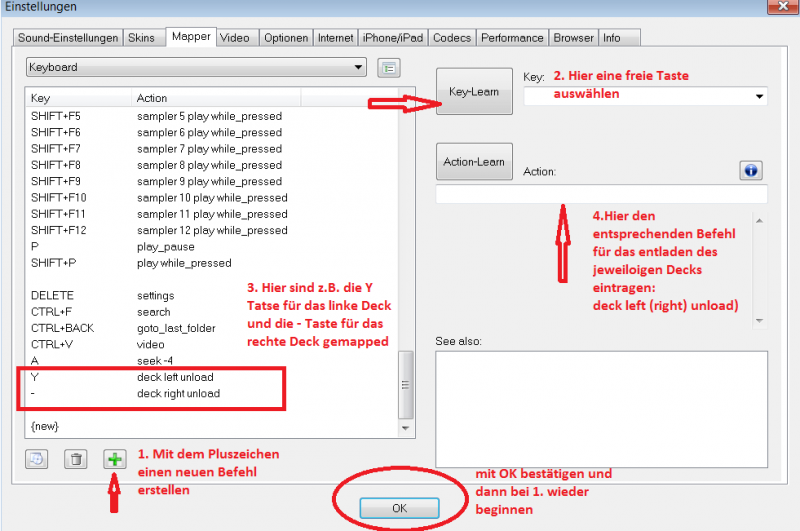Select the Y deck left unload row
The width and height of the screenshot is (800, 531).
pyautogui.click(x=211, y=377)
